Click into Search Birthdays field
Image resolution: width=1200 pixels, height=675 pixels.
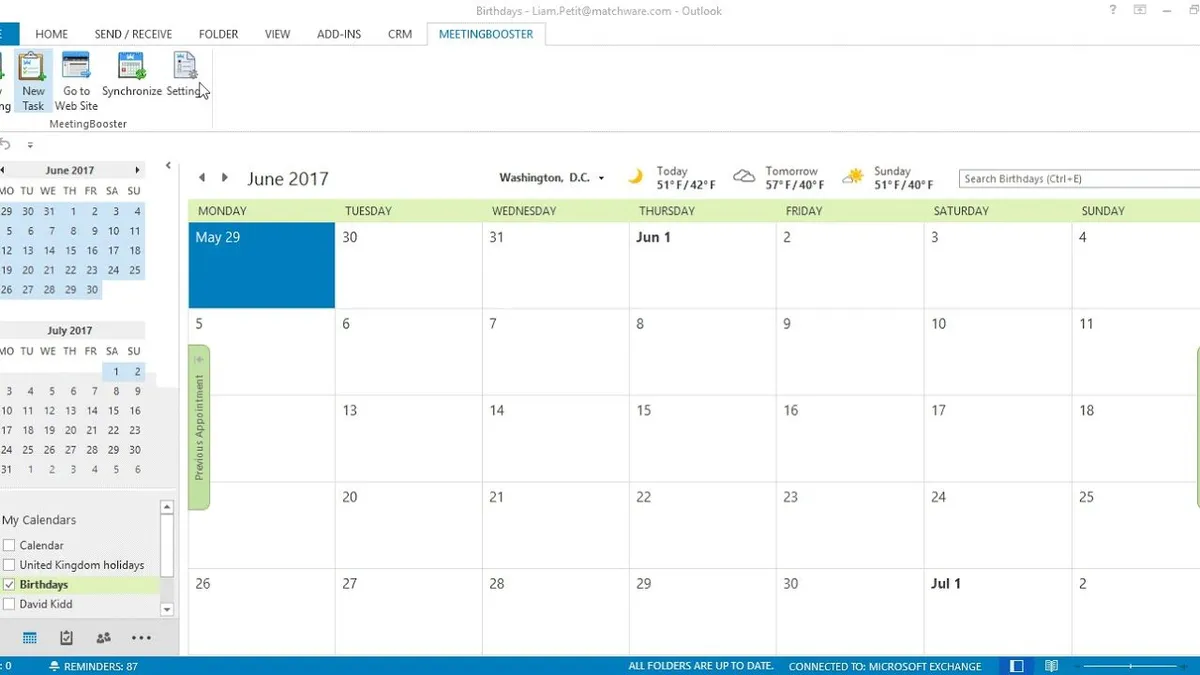1079,179
